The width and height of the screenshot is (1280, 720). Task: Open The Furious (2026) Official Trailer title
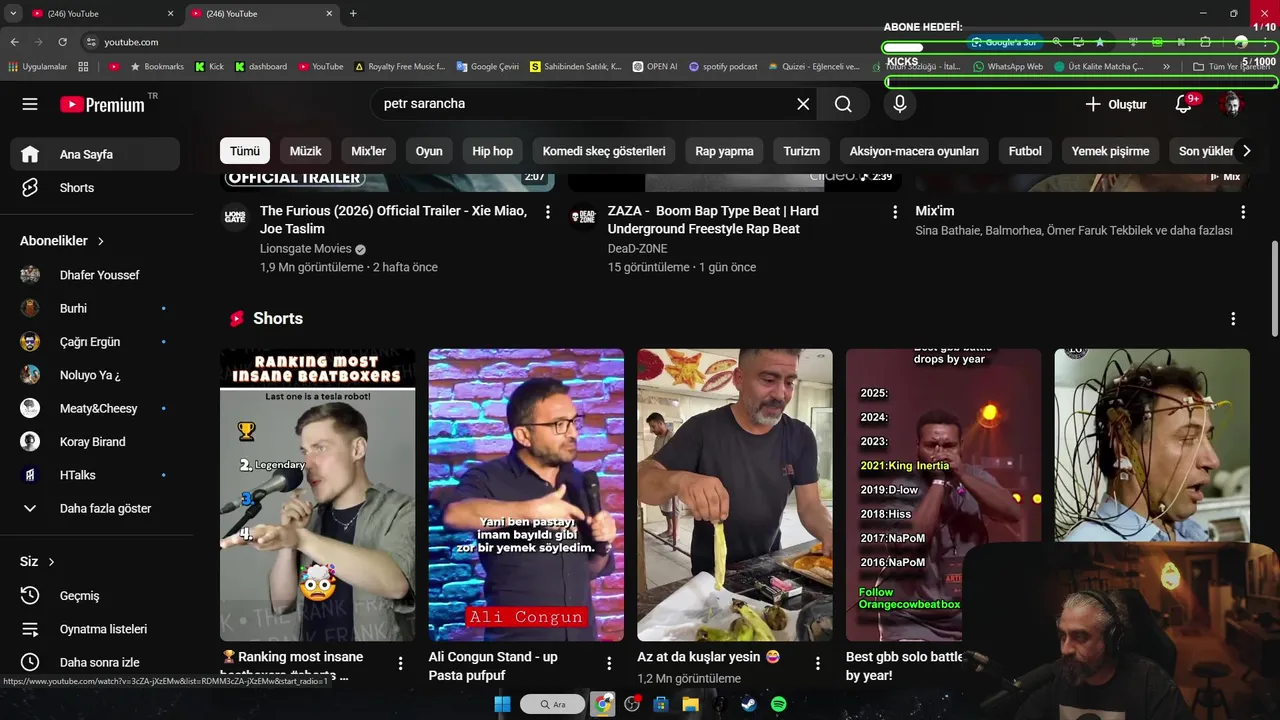coord(393,220)
